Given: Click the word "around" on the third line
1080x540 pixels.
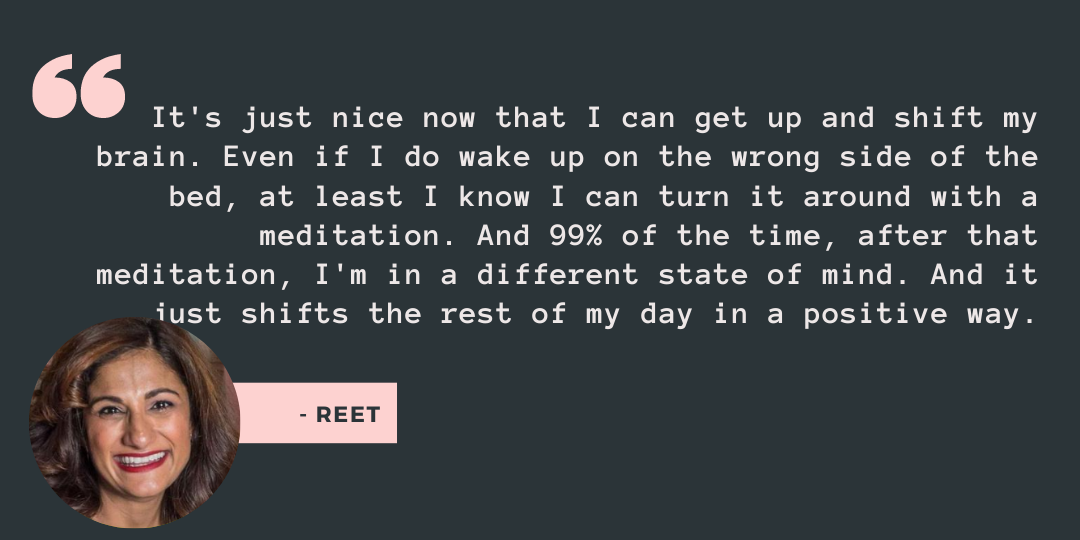Looking at the screenshot, I should click(857, 197).
